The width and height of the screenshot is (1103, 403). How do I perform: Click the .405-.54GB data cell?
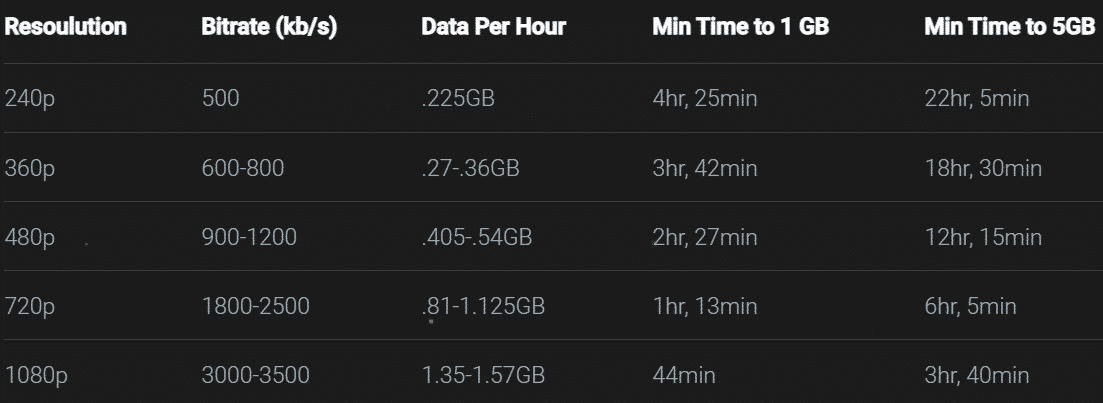[x=477, y=237]
